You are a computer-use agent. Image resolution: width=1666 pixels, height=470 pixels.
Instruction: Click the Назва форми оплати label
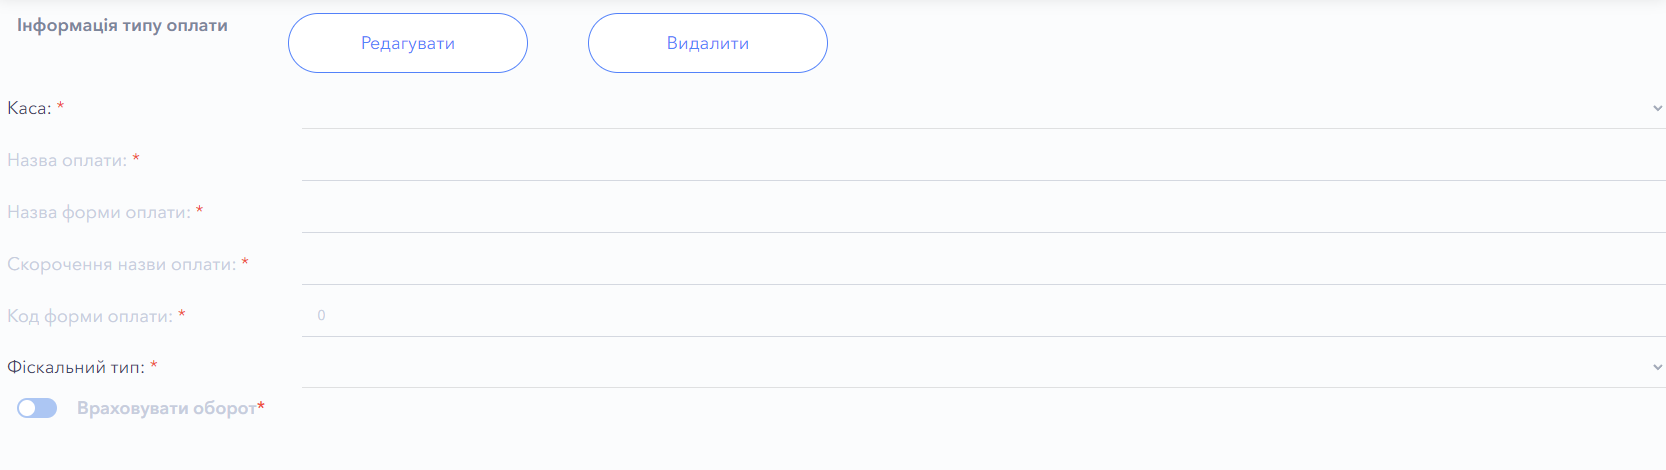tap(98, 212)
